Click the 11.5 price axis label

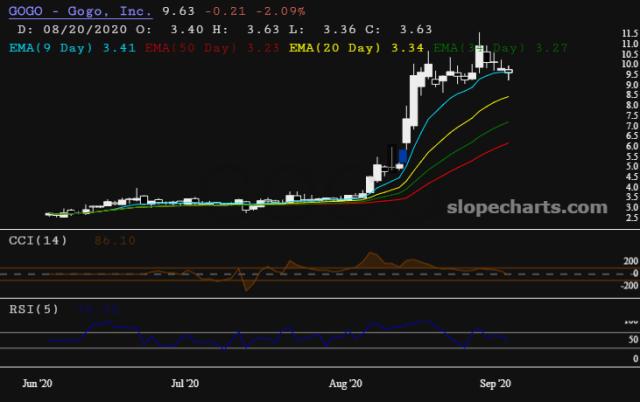pyautogui.click(x=630, y=33)
